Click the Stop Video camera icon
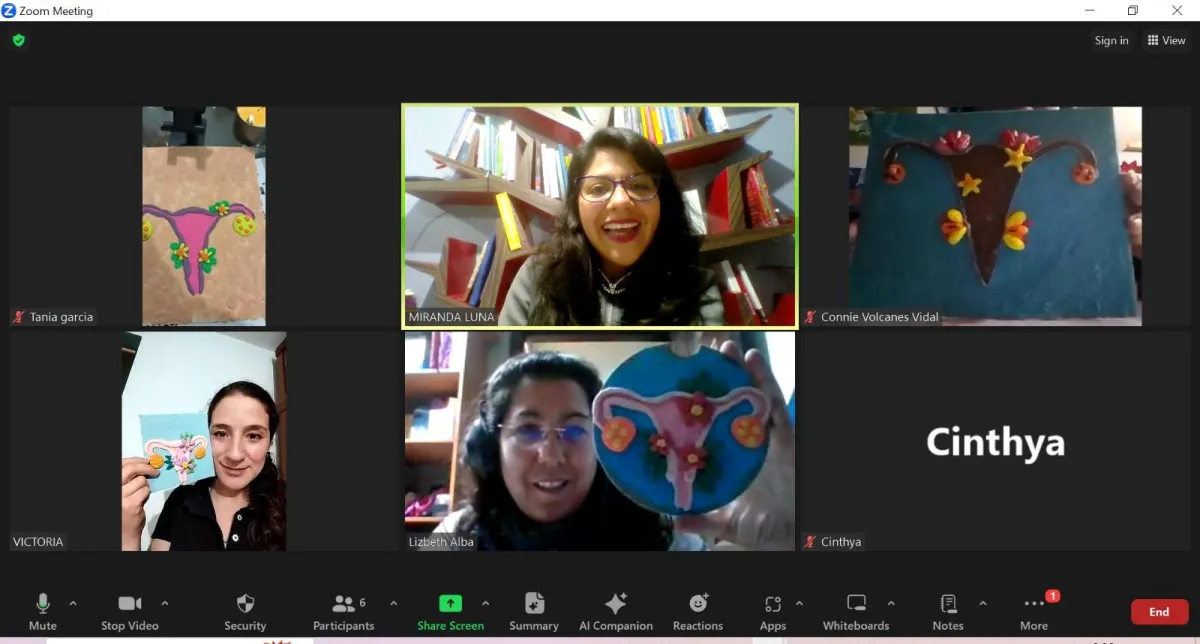1200x644 pixels. pyautogui.click(x=130, y=603)
